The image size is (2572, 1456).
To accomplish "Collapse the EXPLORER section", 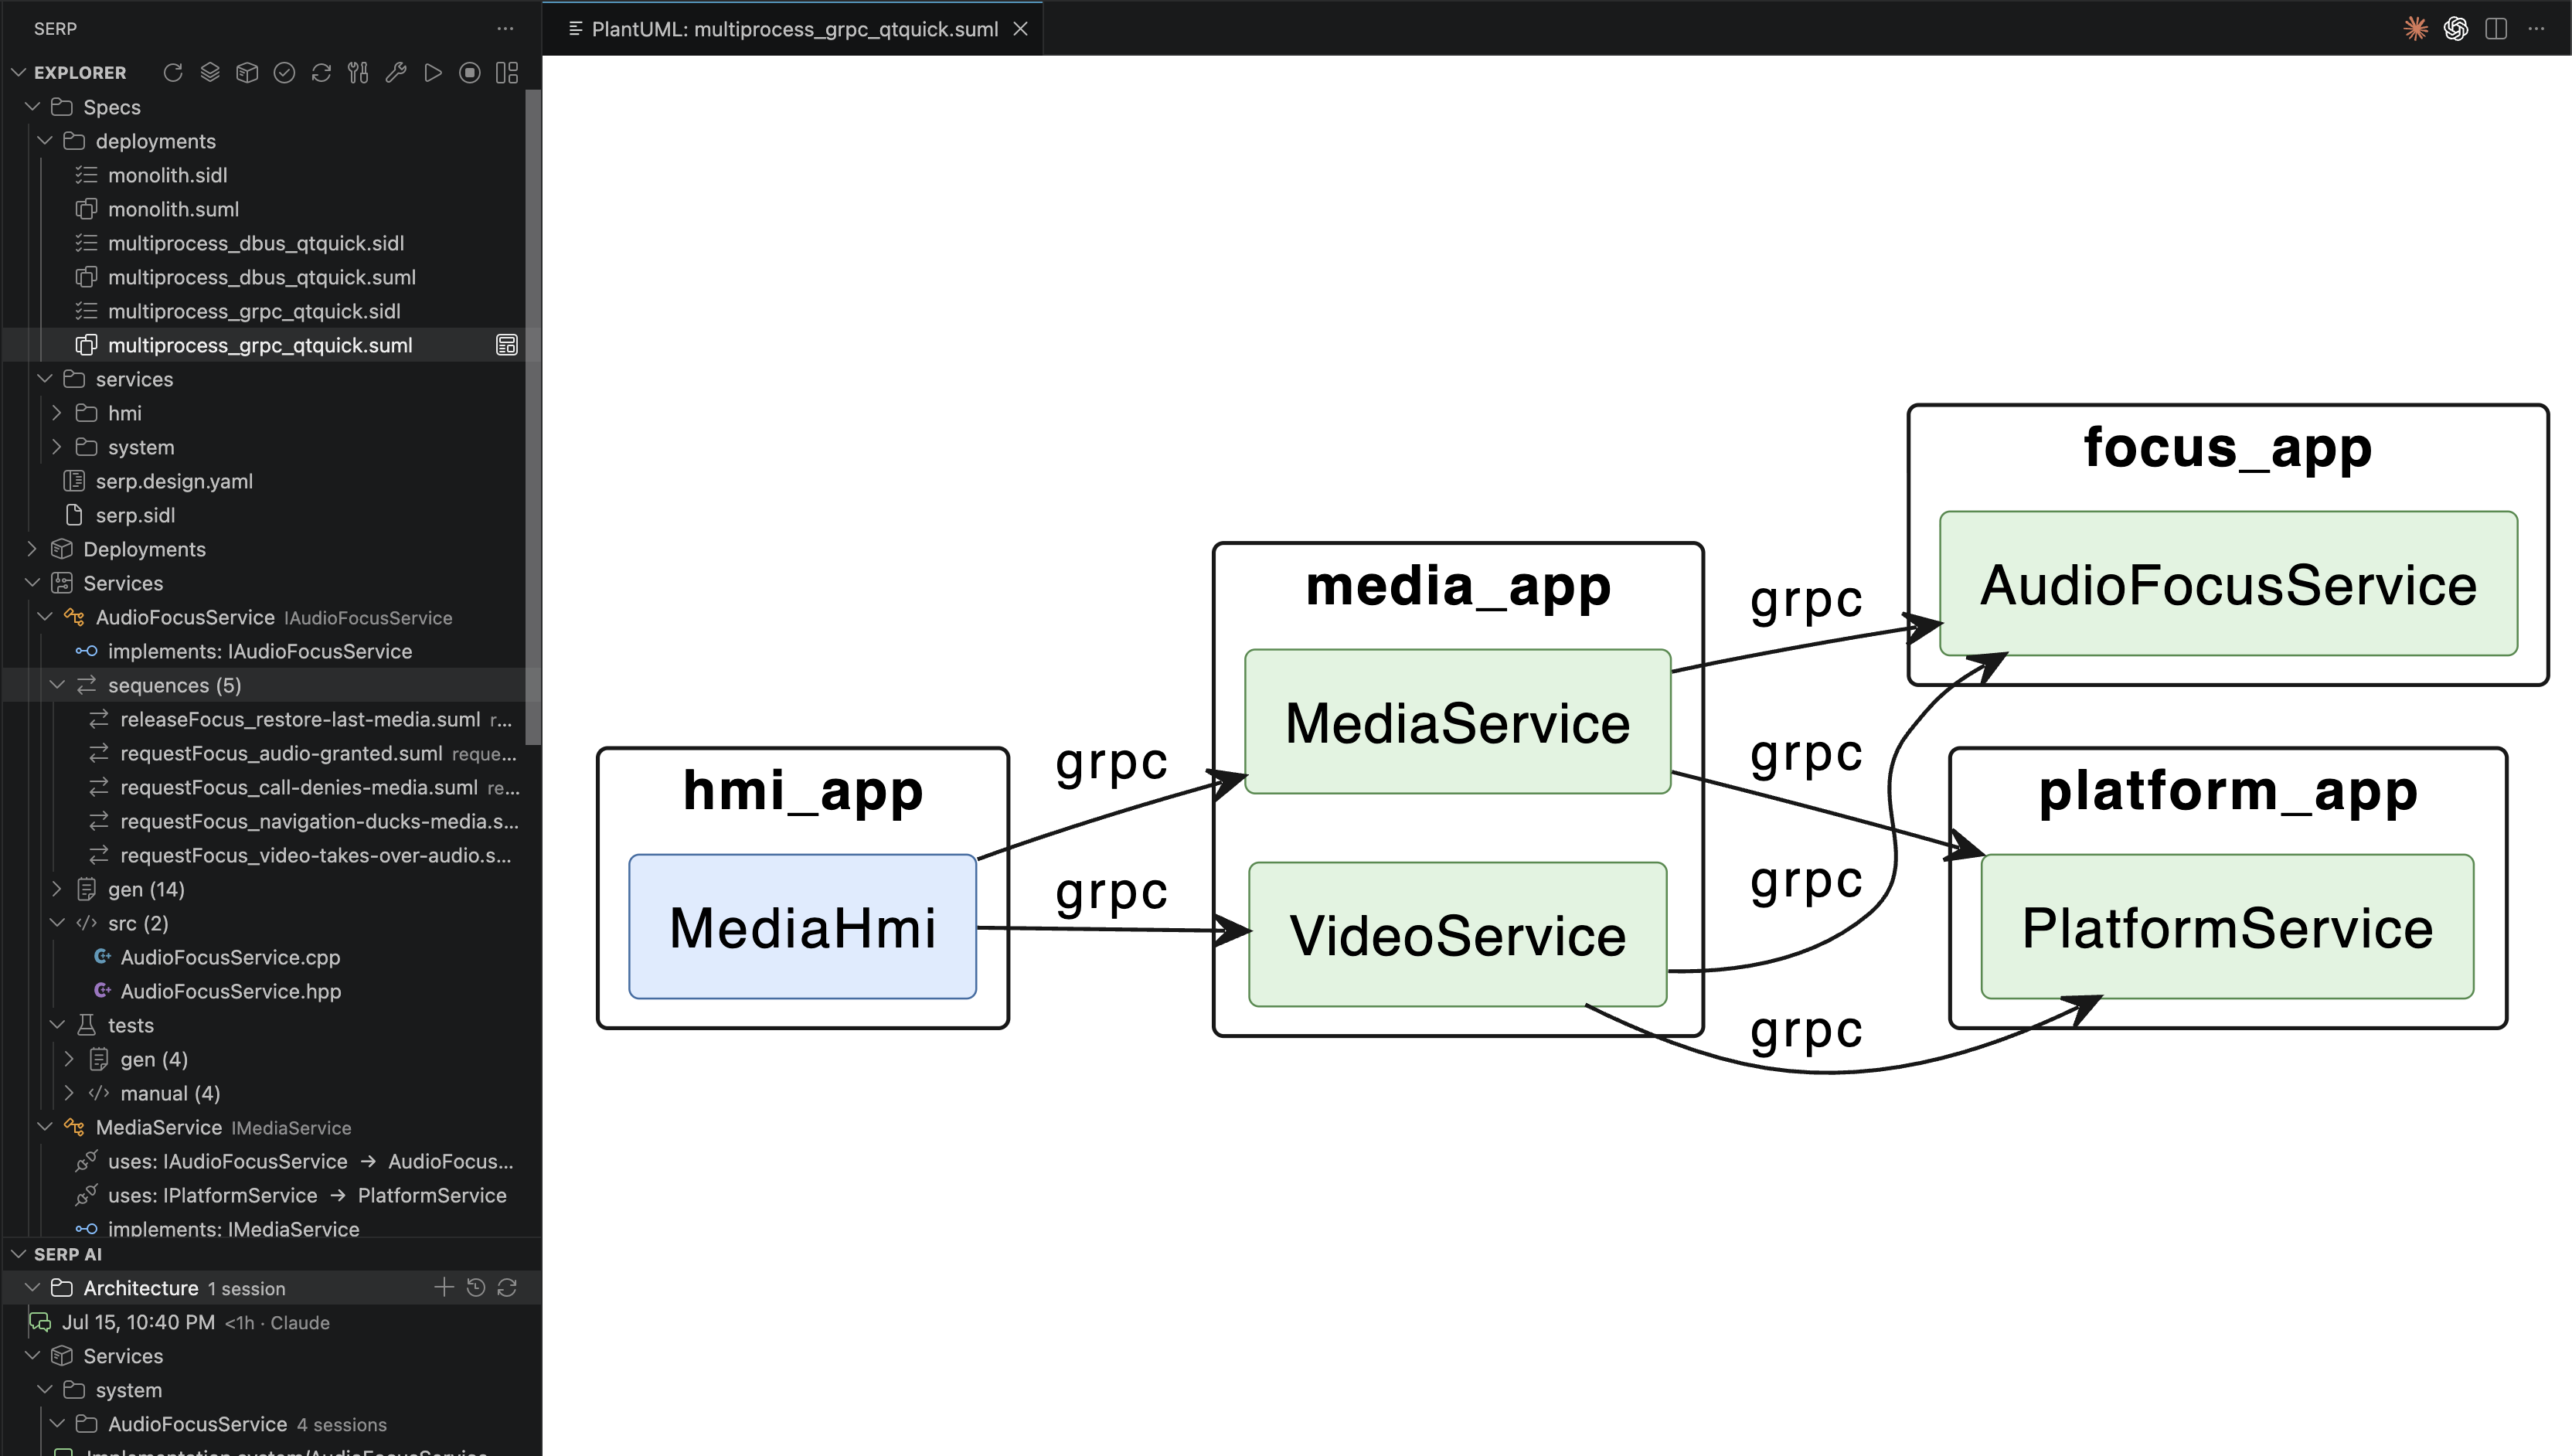I will pyautogui.click(x=18, y=73).
